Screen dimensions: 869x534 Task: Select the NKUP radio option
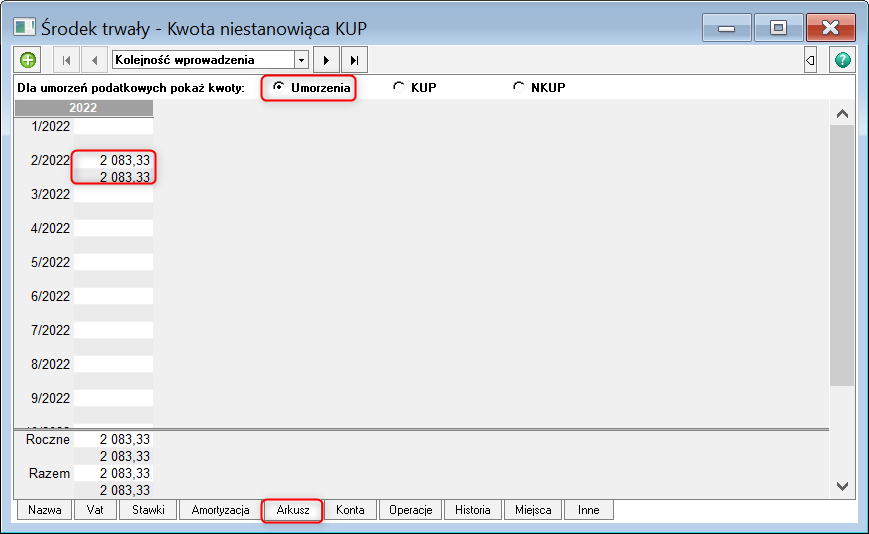coord(539,88)
